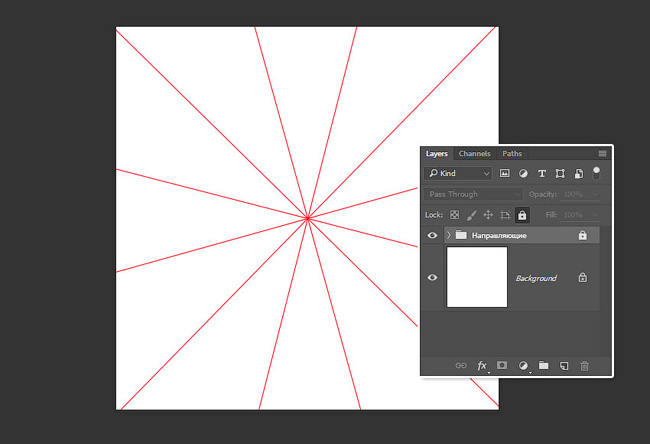Filter layers by adjustment layers icon
Image resolution: width=650 pixels, height=444 pixels.
523,173
